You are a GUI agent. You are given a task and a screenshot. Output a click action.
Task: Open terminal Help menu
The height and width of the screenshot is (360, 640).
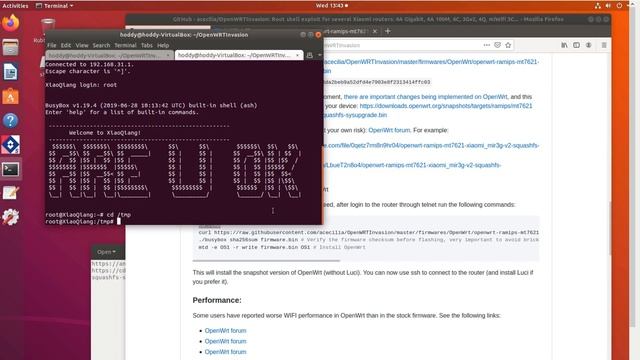pyautogui.click(x=163, y=45)
